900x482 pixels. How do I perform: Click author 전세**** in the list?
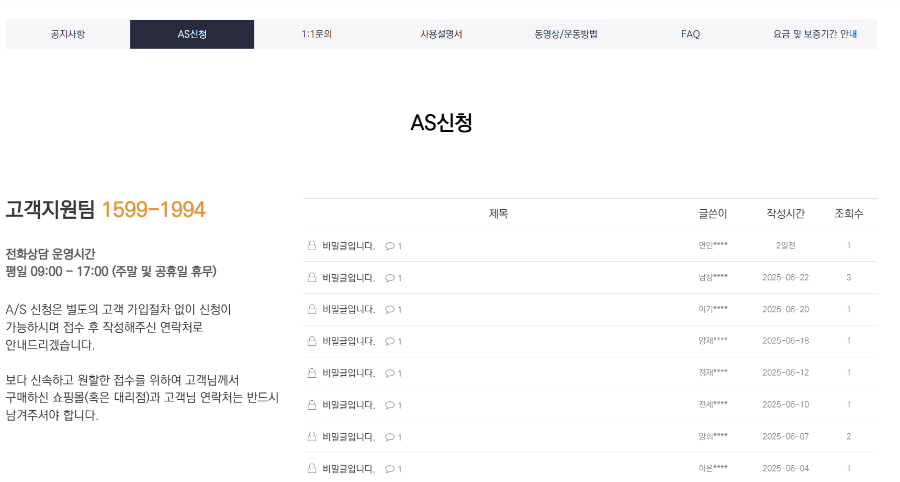click(712, 404)
